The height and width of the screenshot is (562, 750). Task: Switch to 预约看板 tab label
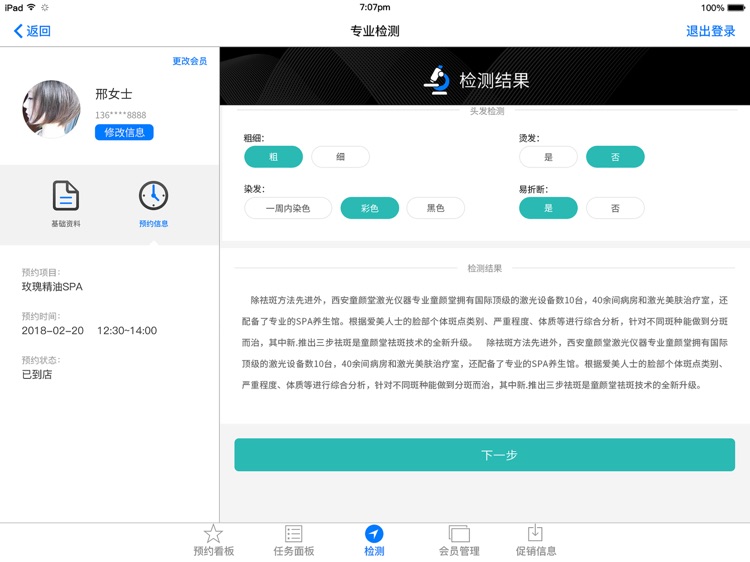coord(213,551)
